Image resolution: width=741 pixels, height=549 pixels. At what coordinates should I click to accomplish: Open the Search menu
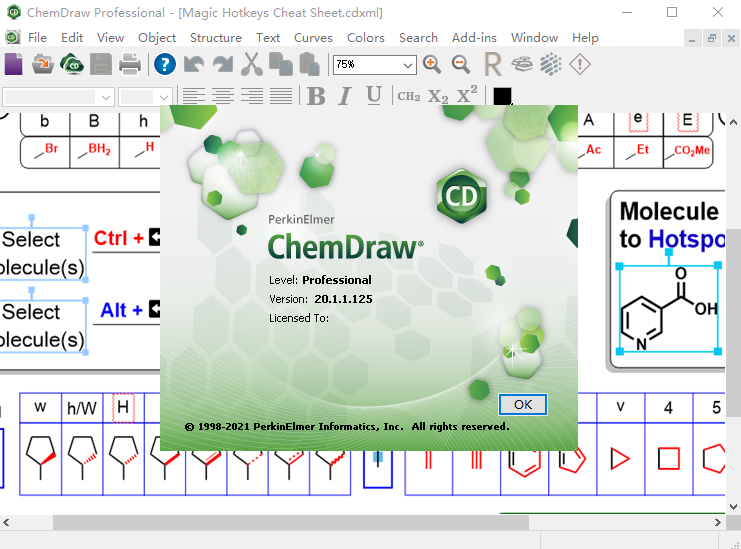click(x=418, y=38)
